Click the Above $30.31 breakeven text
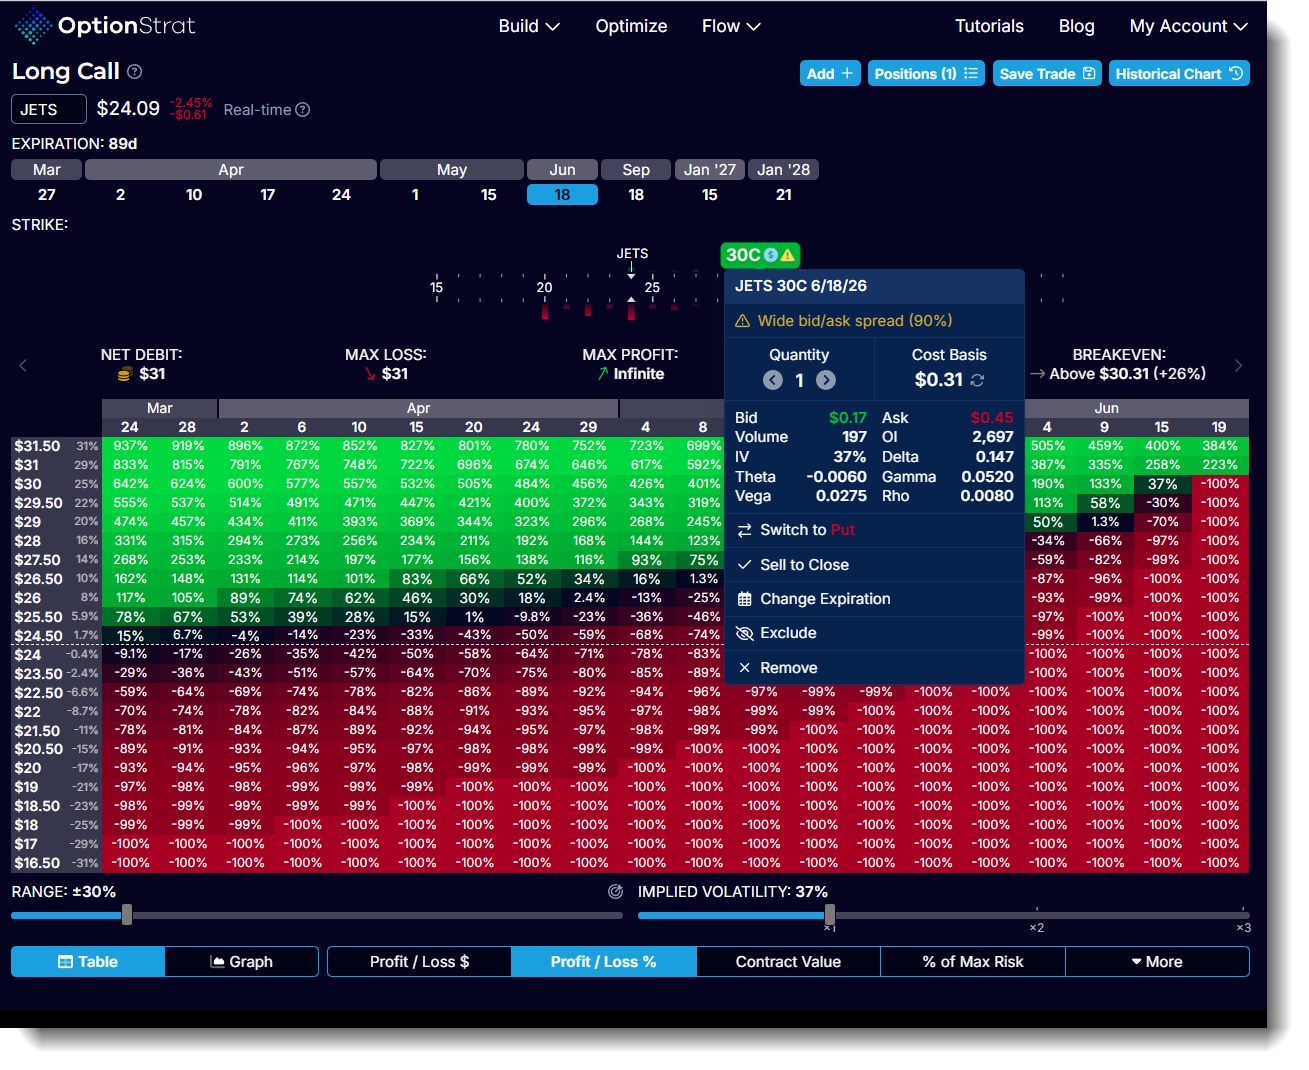Viewport: 1309px width, 1070px height. (1127, 374)
